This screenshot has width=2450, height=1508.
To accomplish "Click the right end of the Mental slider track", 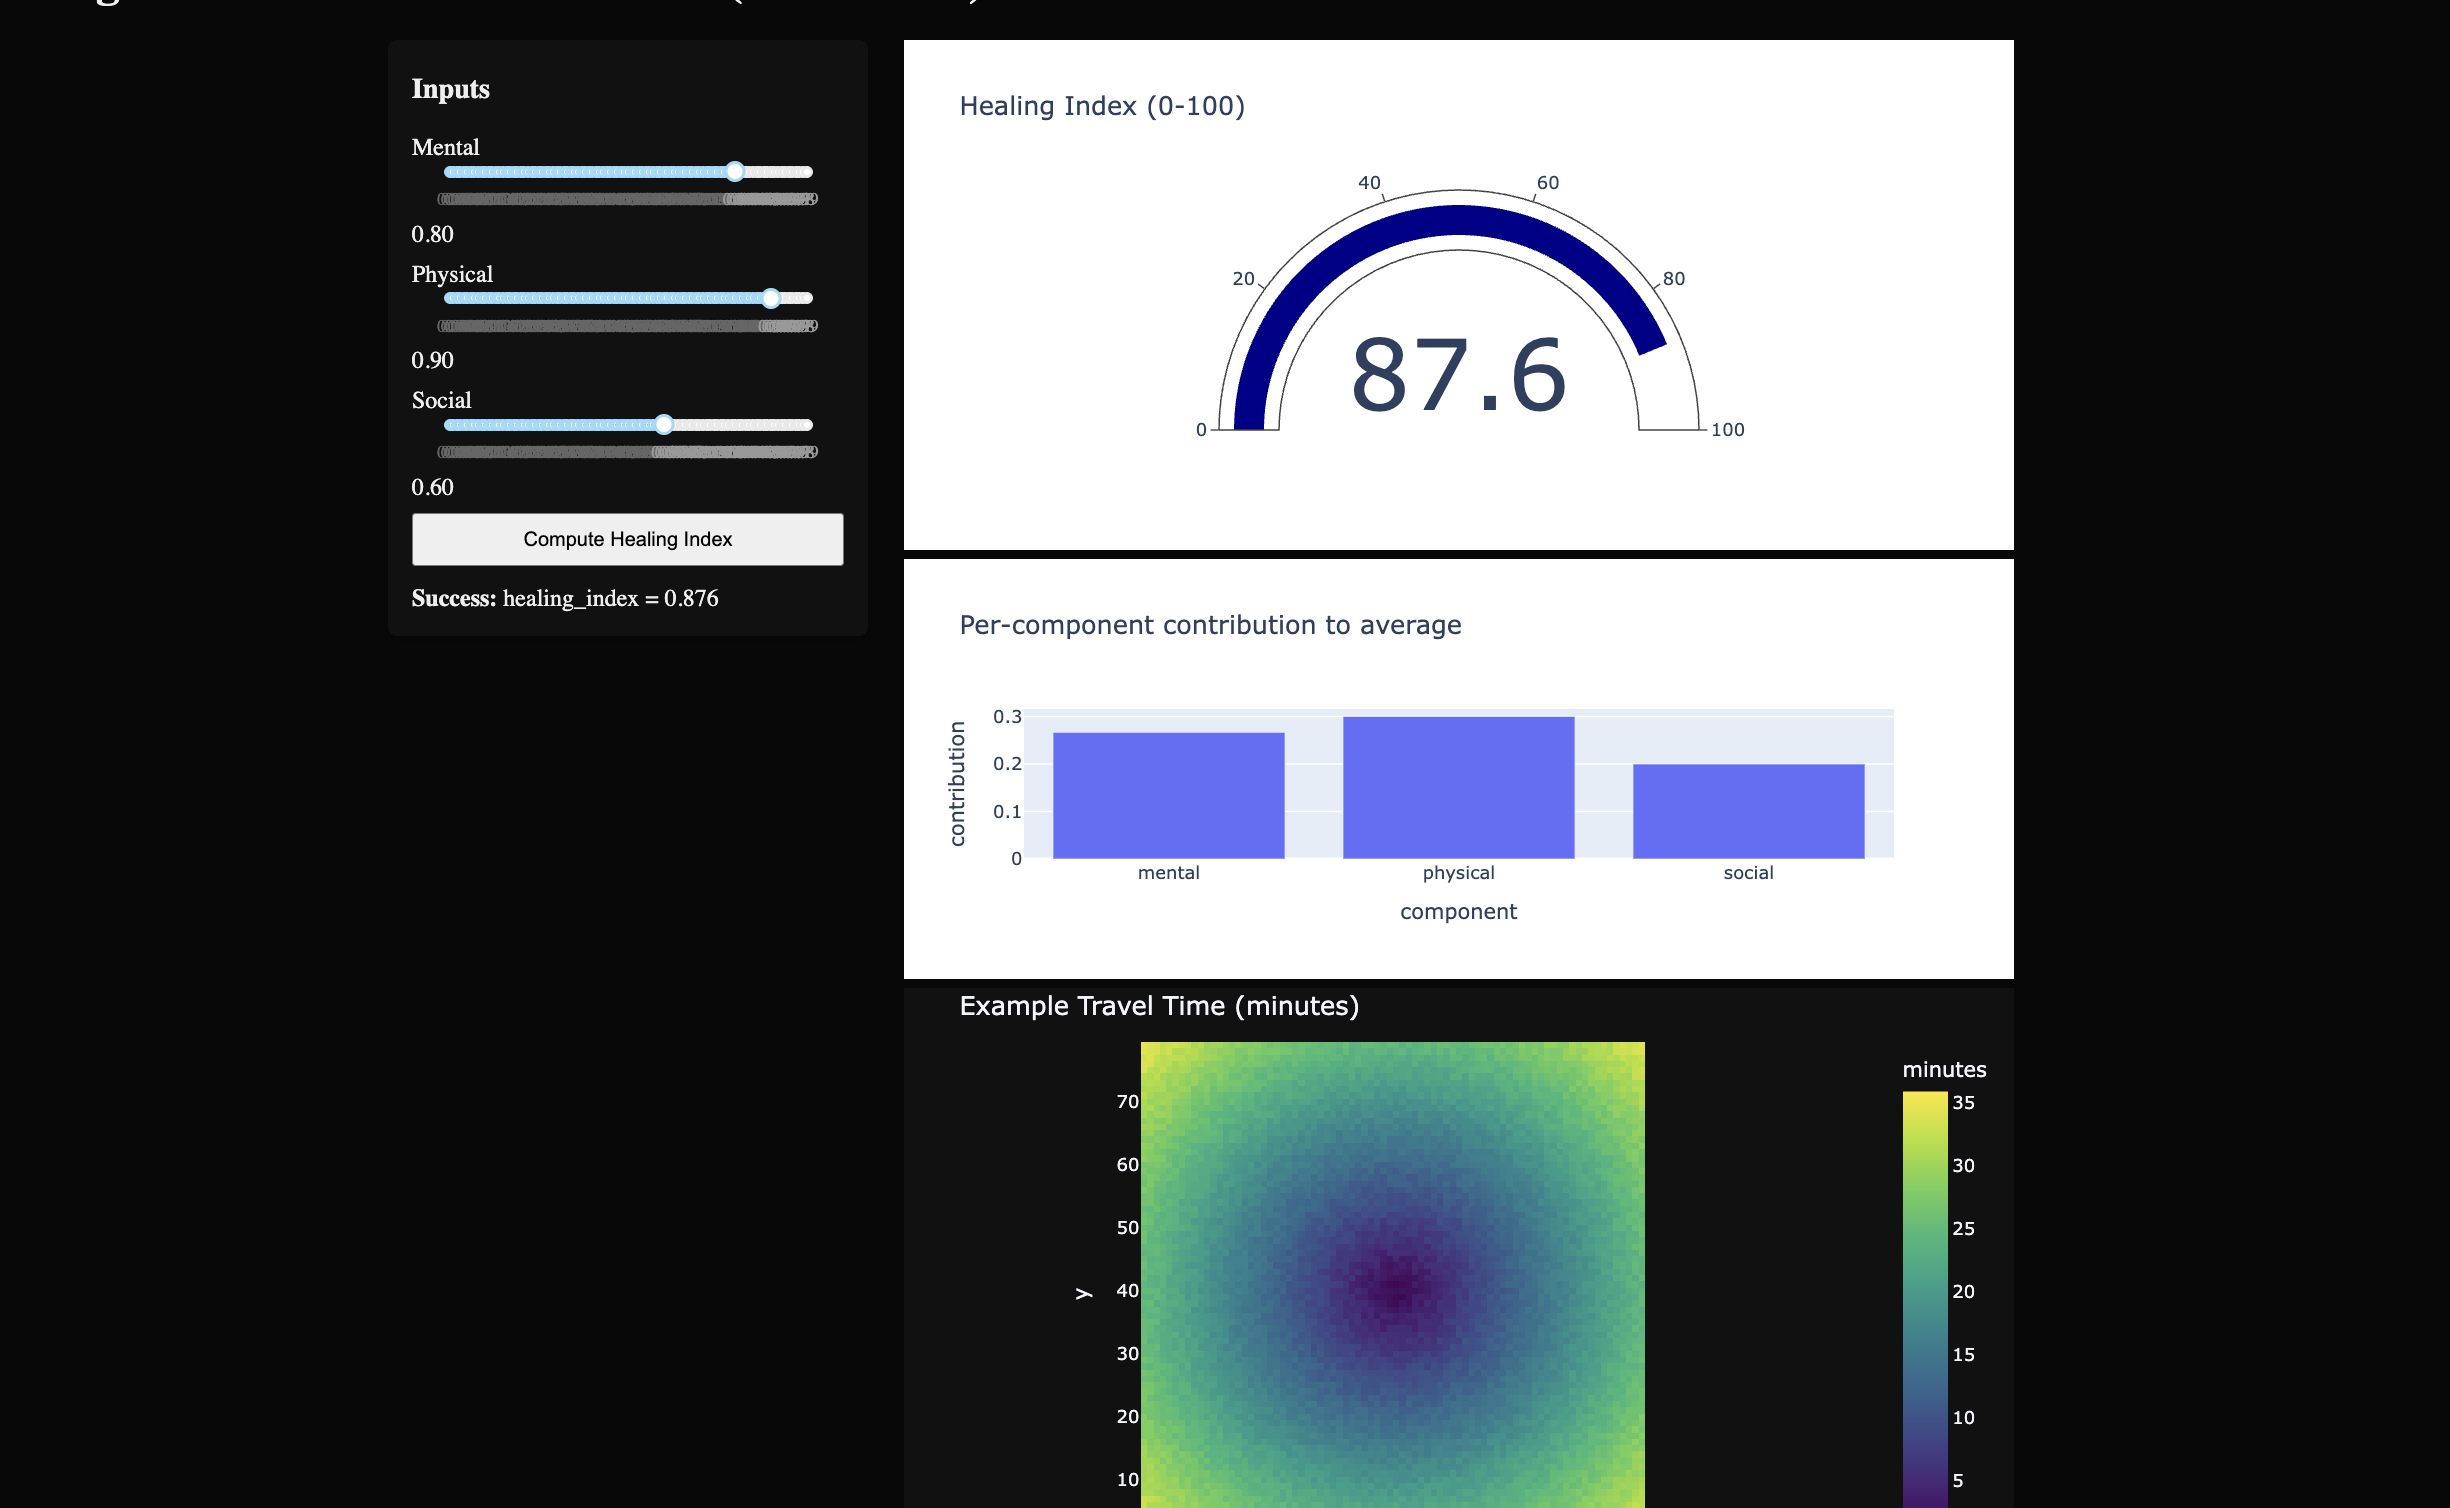I will coord(808,172).
